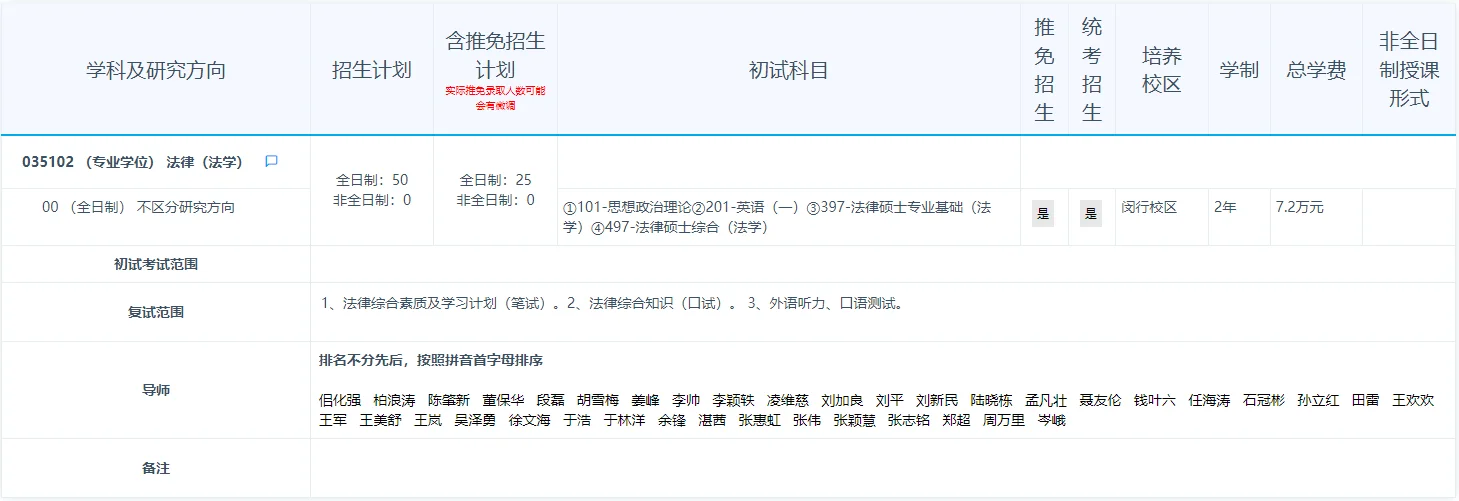Click tutor name 徐文海
This screenshot has height=501, width=1459.
coord(529,420)
